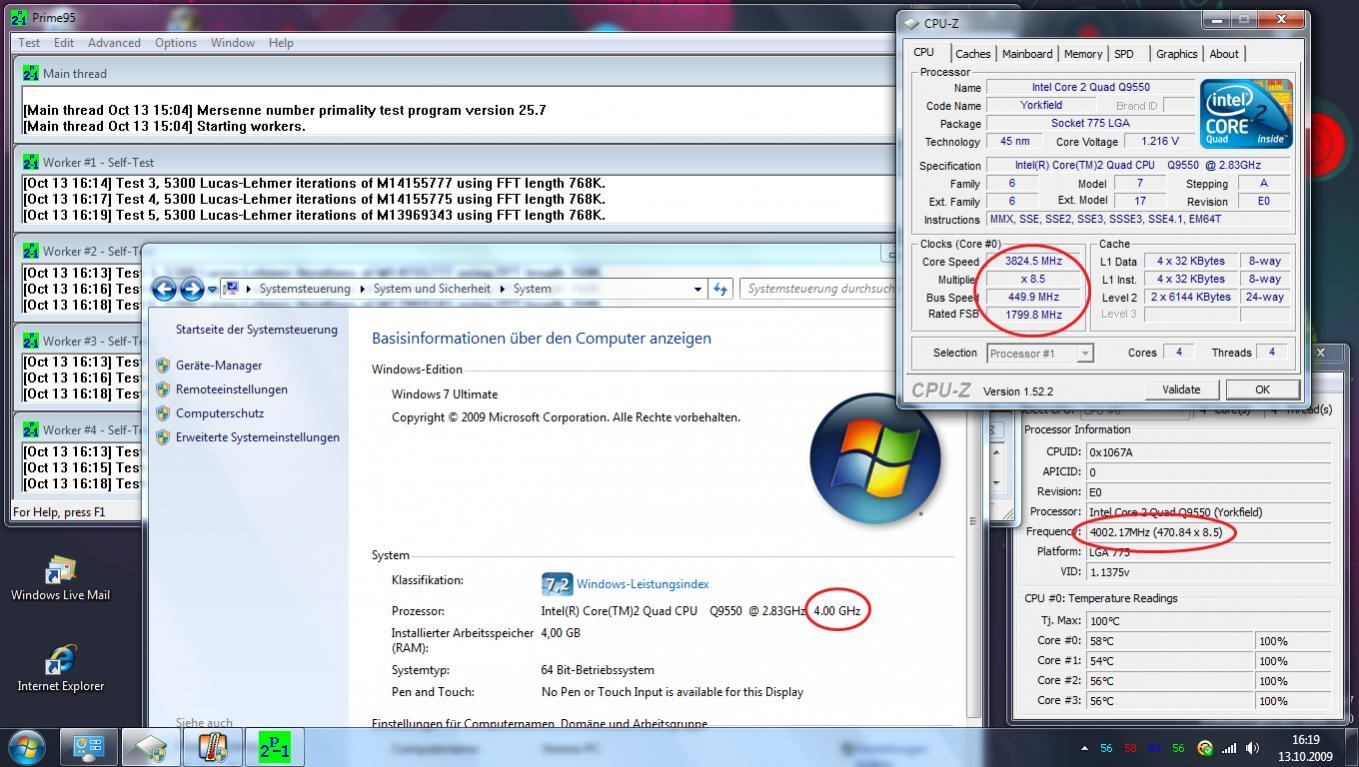Expand Systemsteuerung breadcrumb arrow
The image size is (1359, 767).
point(362,289)
